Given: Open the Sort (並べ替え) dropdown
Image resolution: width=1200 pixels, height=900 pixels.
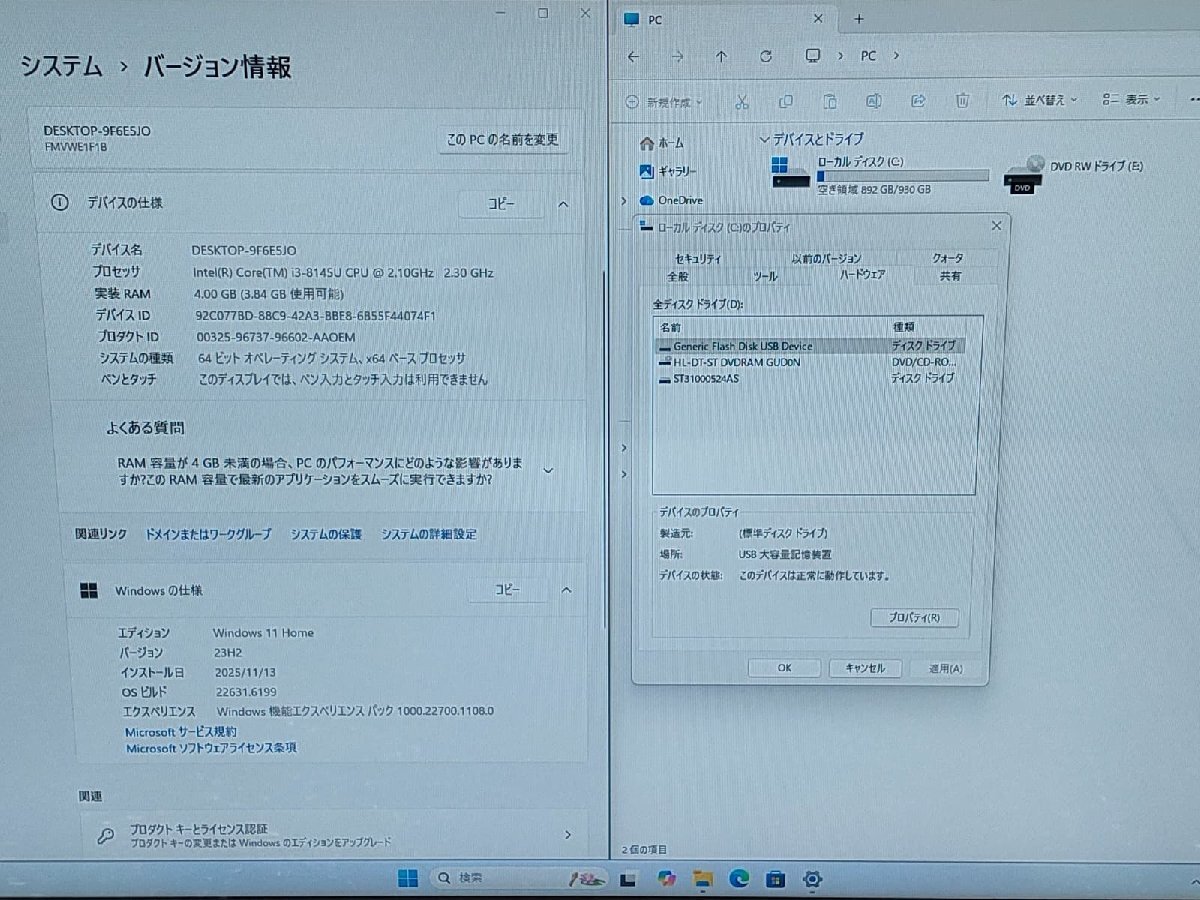Looking at the screenshot, I should (1040, 100).
